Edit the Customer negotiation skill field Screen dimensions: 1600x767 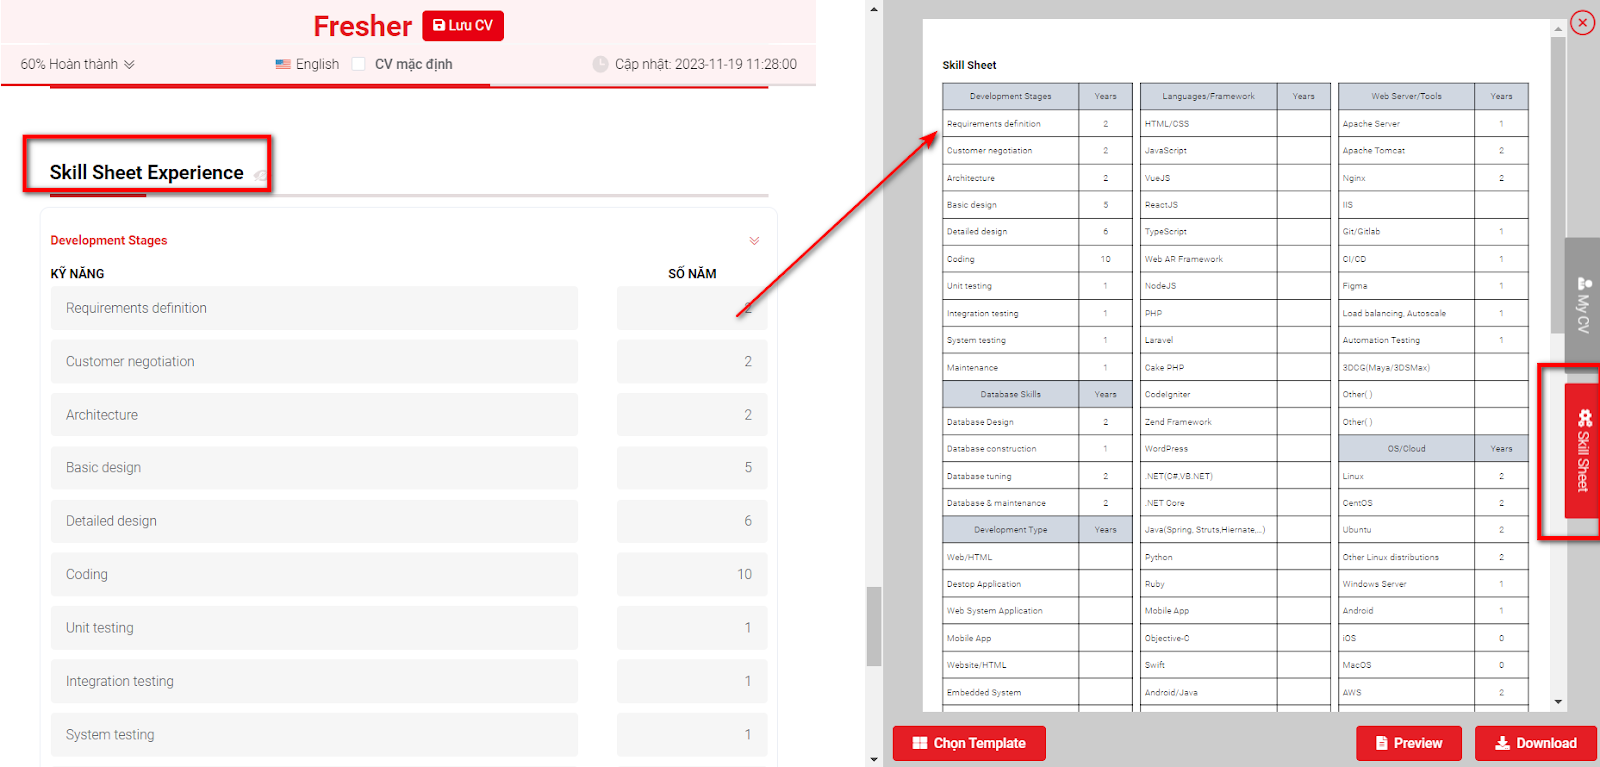[x=314, y=361]
